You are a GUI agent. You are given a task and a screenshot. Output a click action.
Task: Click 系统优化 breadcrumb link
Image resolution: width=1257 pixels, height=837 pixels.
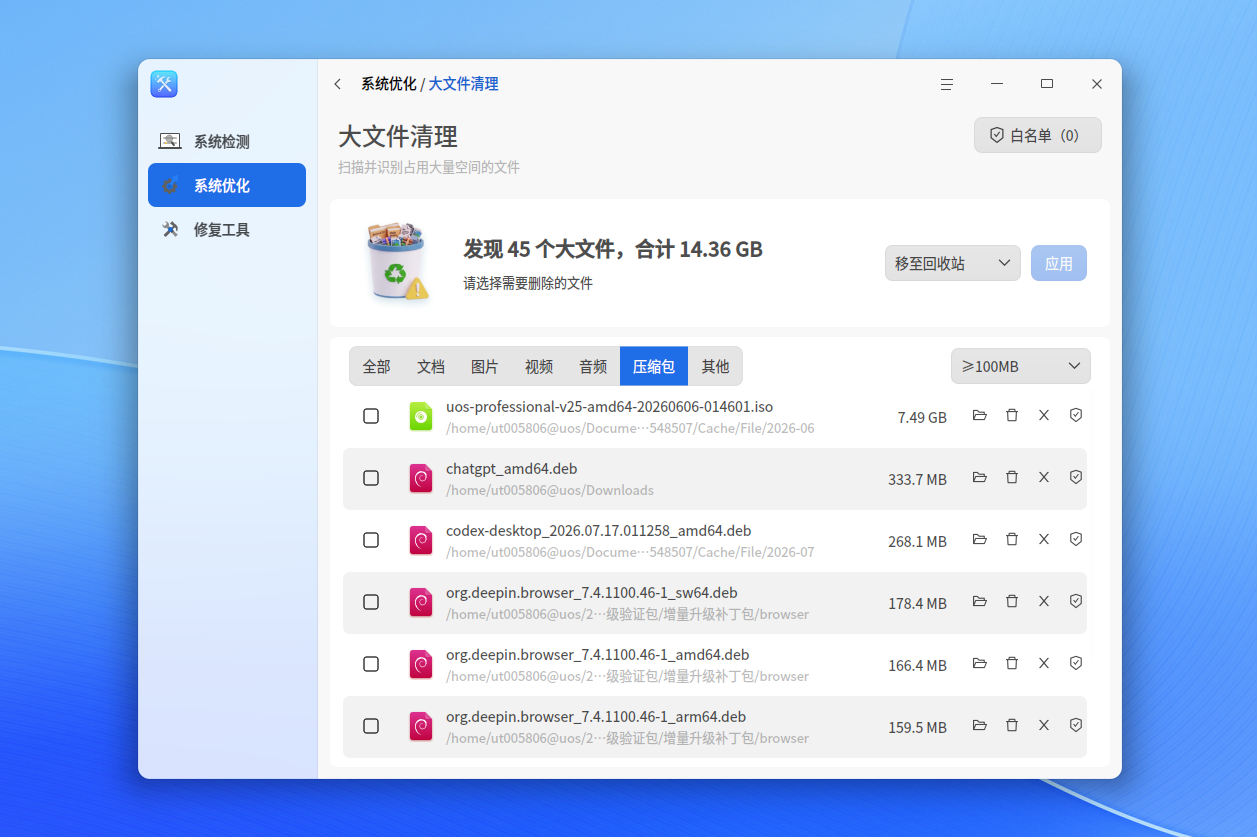point(389,84)
